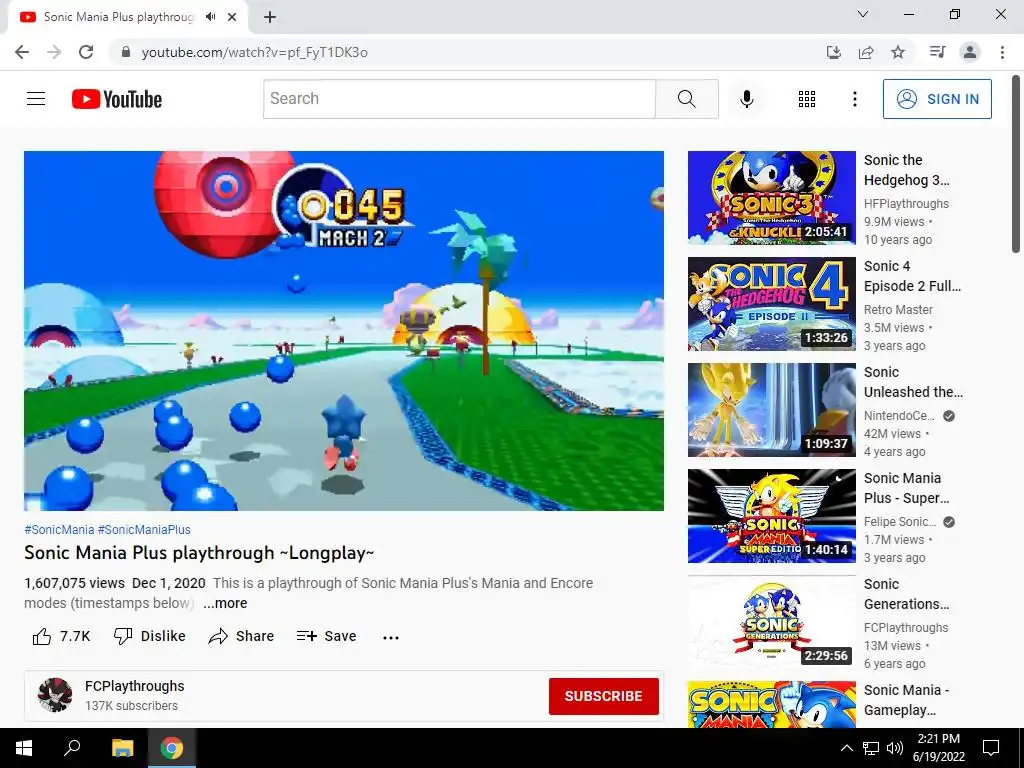Screen dimensions: 1024x768
Task: Click the HFPlaythroughs channel name
Action: click(x=906, y=204)
